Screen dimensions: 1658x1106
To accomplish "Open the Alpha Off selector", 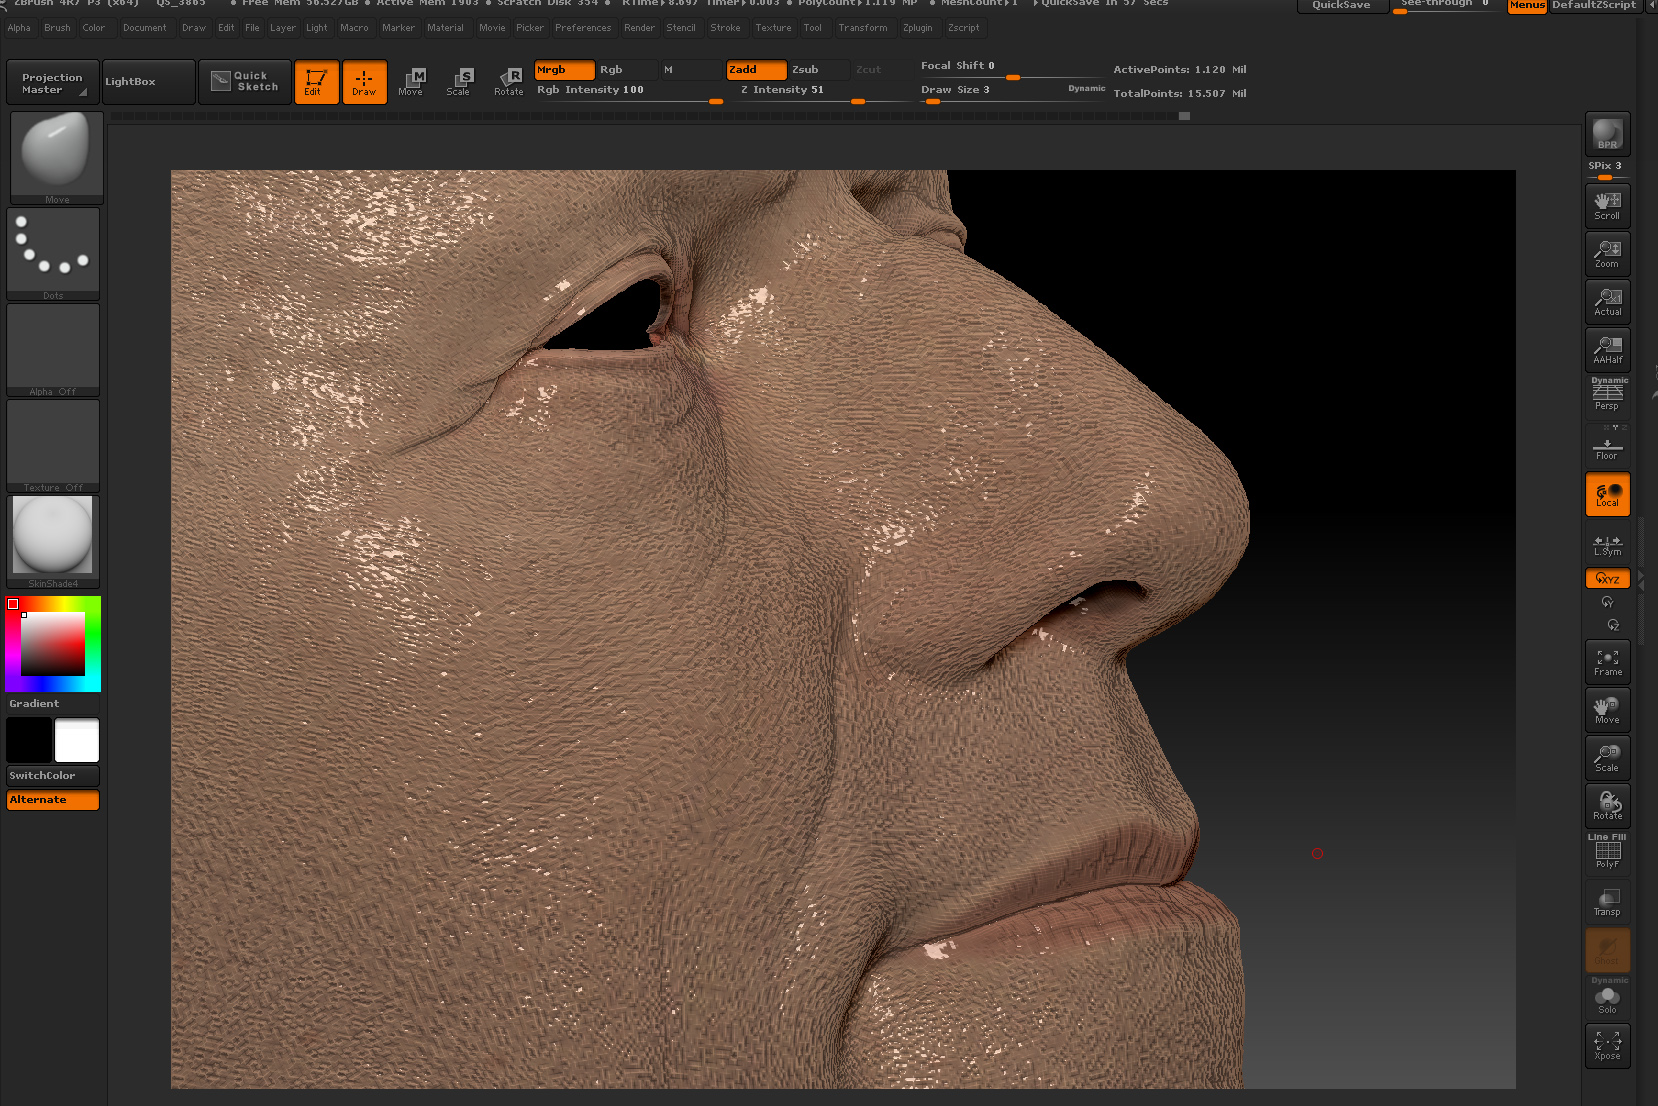I will 53,350.
